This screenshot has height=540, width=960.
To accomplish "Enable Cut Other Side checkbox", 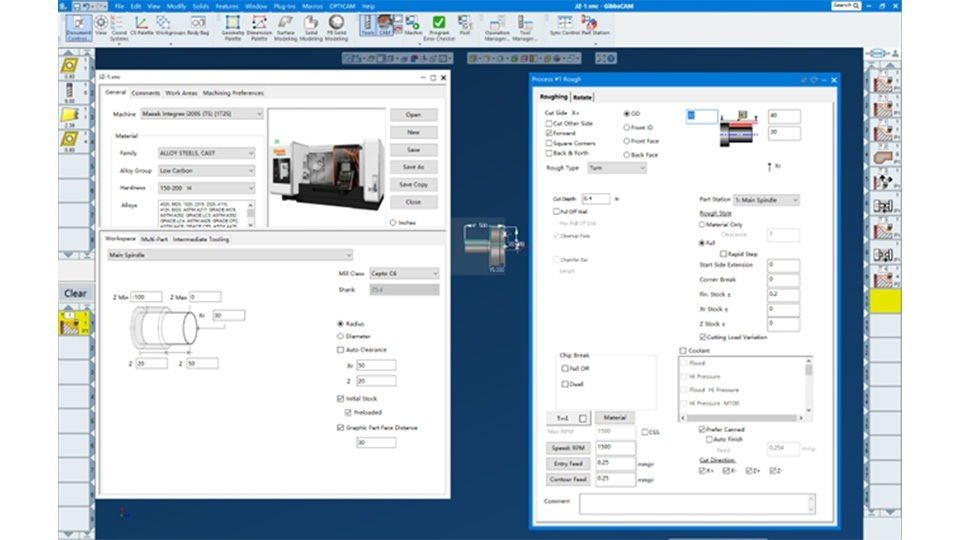I will [549, 124].
